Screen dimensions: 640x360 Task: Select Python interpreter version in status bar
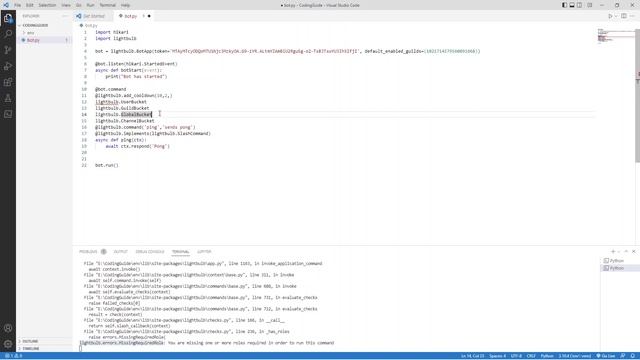(575, 356)
